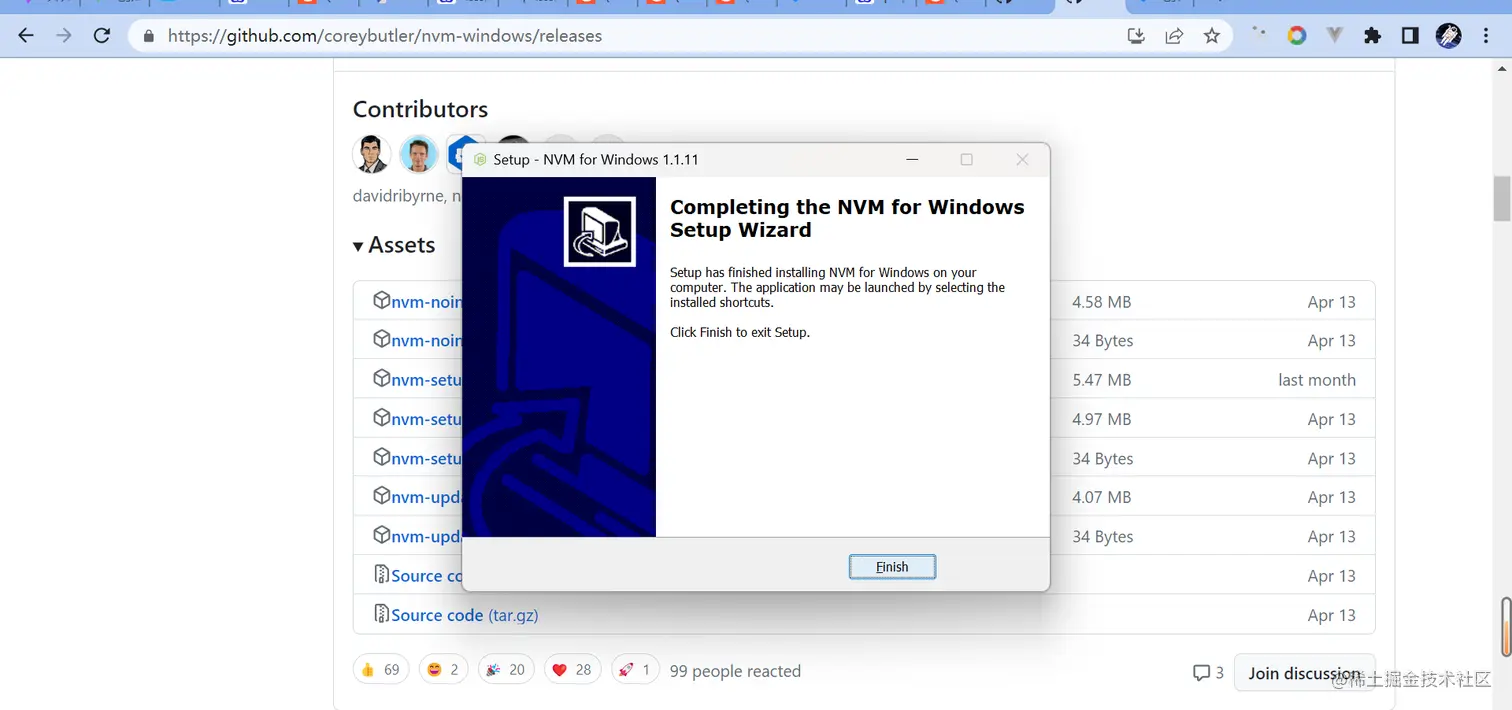Click the party popper reaction with 20
Viewport: 1512px width, 710px height.
pos(506,670)
